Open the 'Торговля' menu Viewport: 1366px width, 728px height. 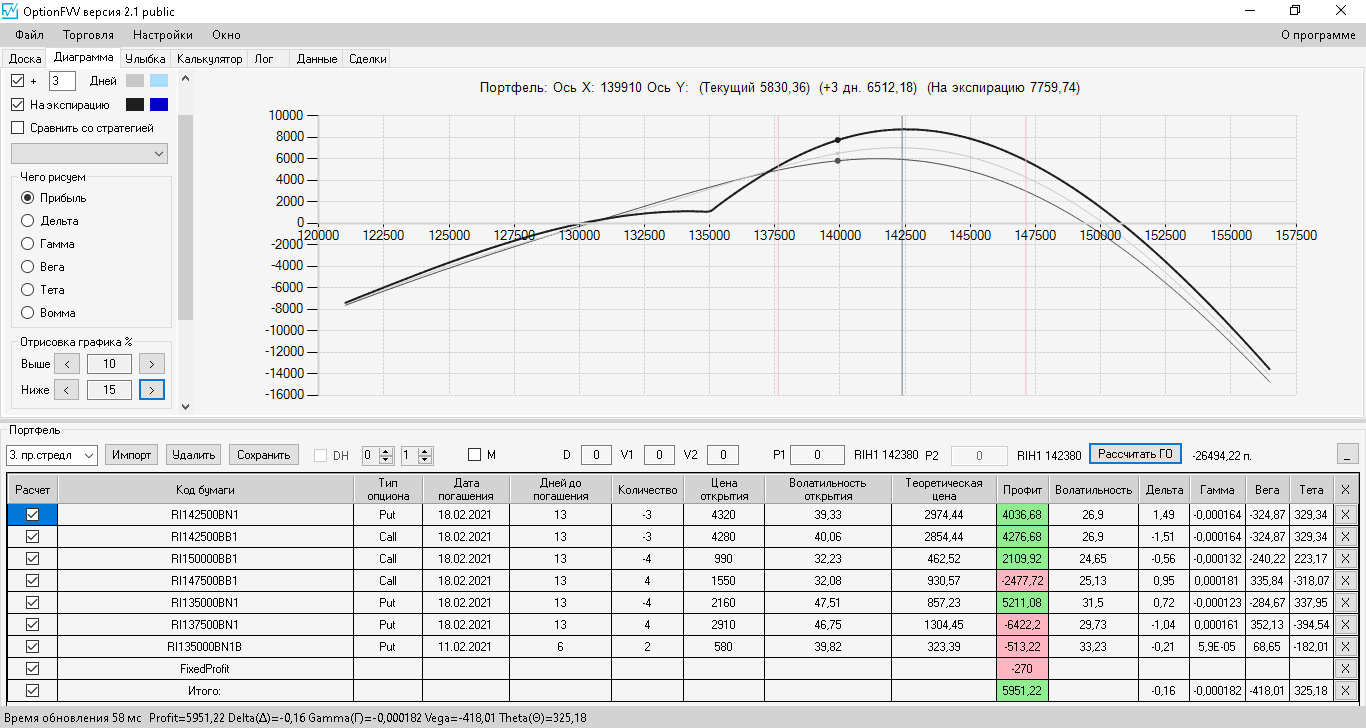click(88, 35)
